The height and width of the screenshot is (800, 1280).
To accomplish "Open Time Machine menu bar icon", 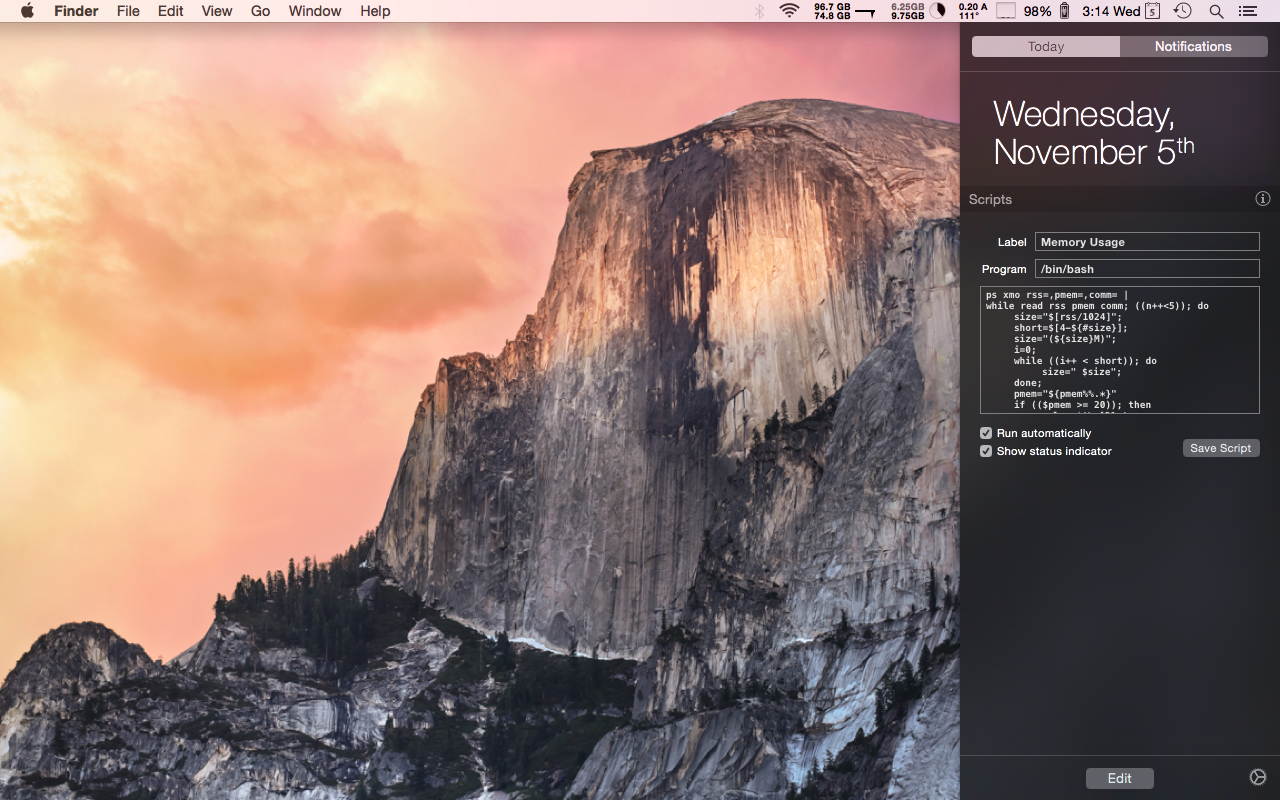I will (x=1183, y=11).
